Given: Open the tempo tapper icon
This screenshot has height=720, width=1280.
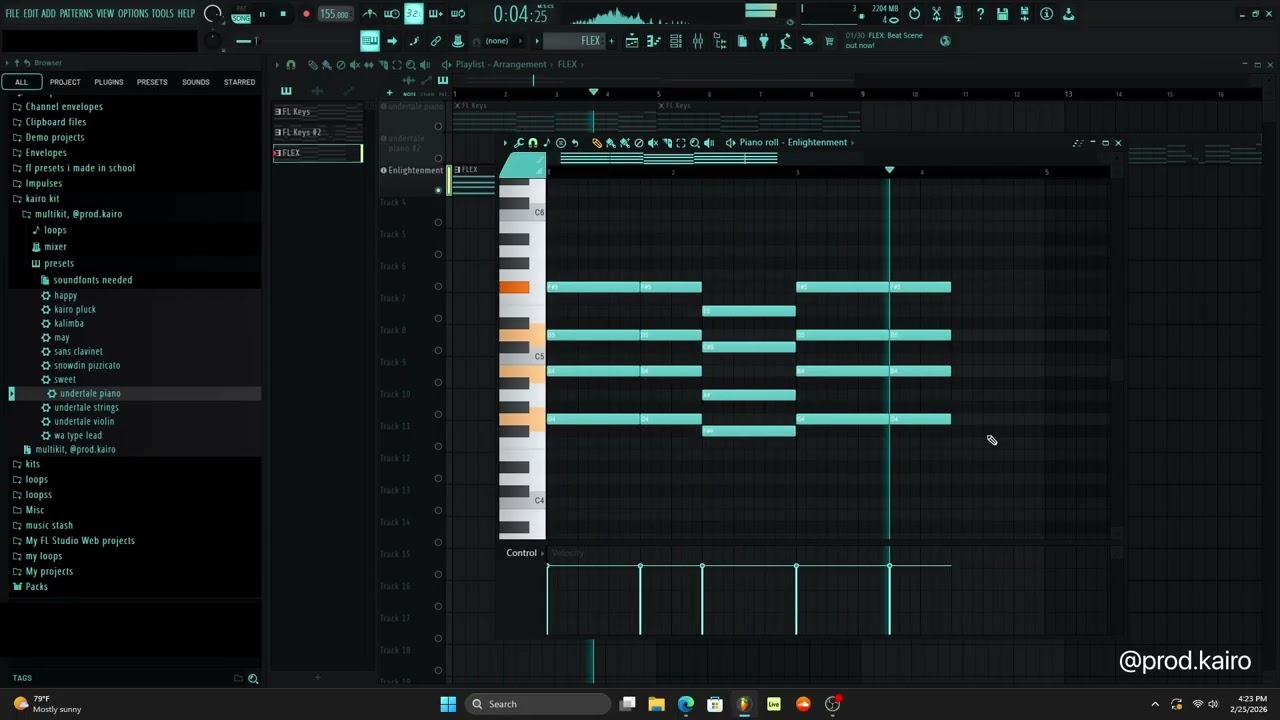Looking at the screenshot, I should point(786,41).
